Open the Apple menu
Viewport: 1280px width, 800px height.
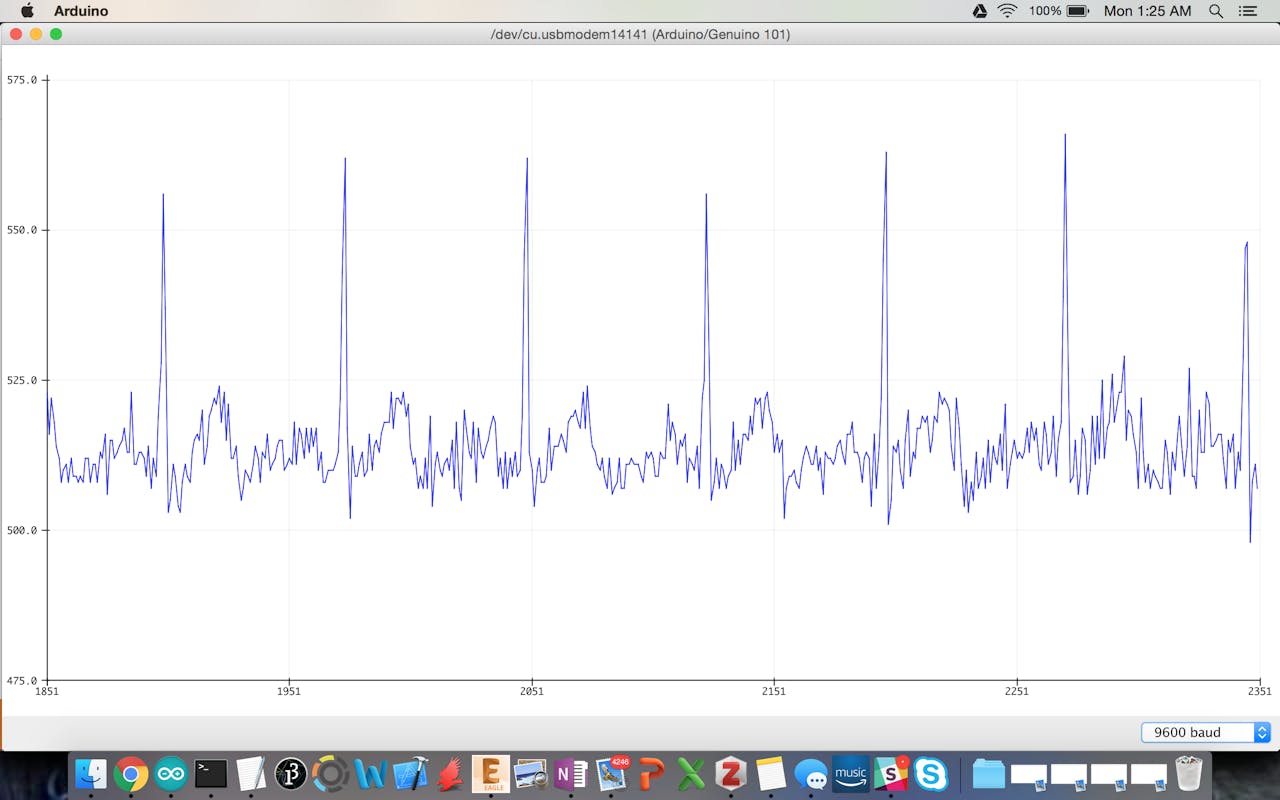coord(27,11)
